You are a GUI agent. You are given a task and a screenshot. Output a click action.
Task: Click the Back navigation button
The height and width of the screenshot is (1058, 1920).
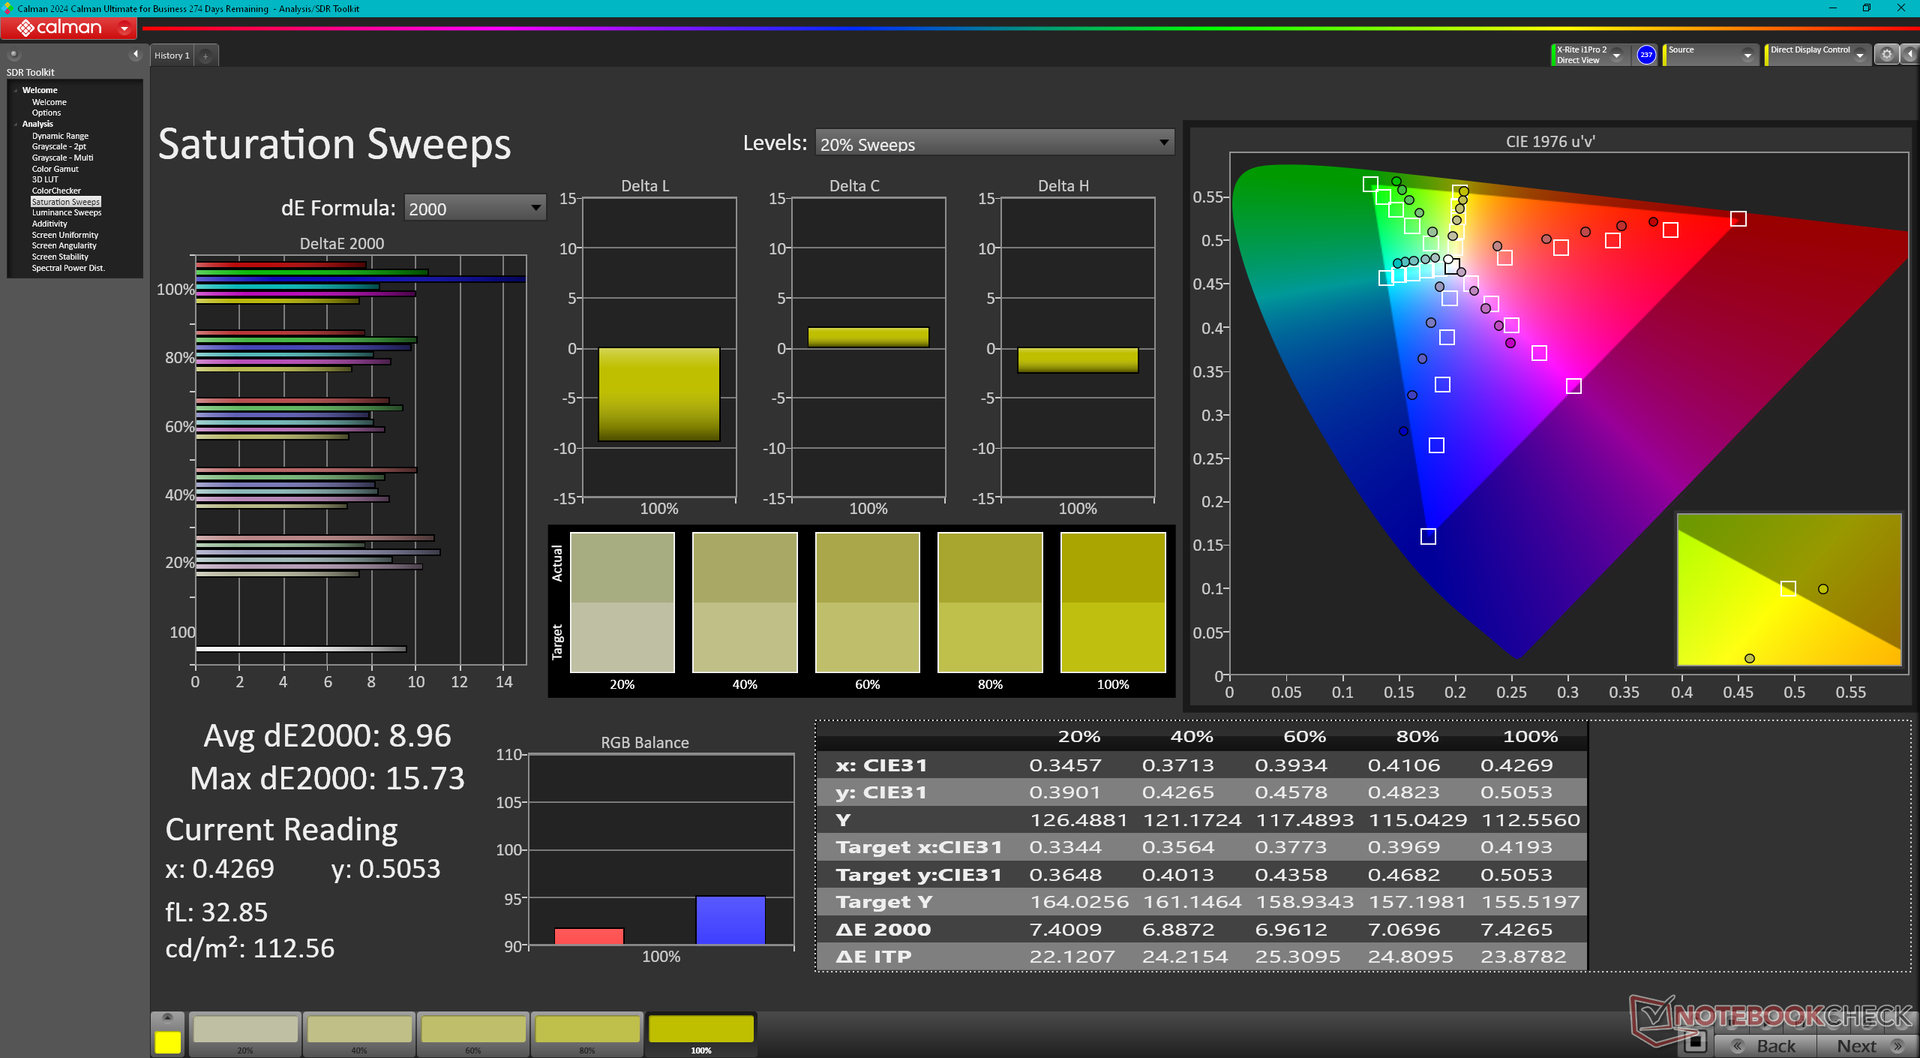point(1765,1045)
